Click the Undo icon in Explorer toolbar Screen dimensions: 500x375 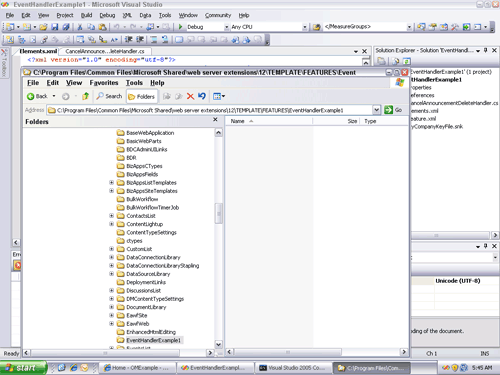coord(202,96)
